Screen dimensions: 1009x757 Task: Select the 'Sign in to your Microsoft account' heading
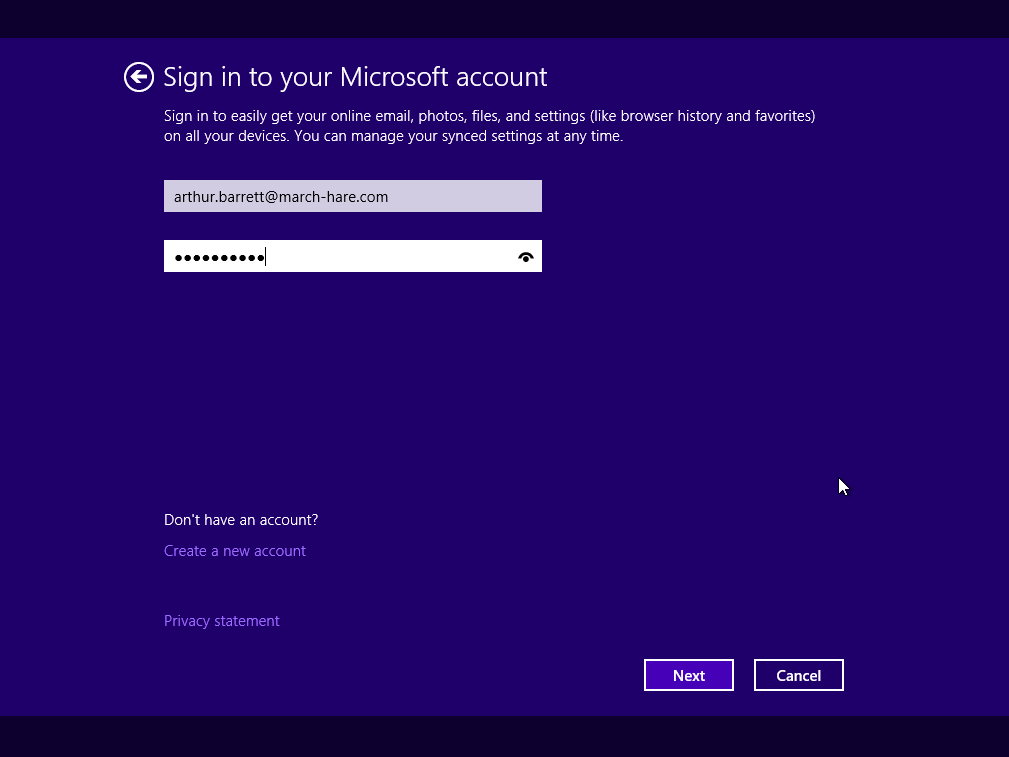point(355,77)
